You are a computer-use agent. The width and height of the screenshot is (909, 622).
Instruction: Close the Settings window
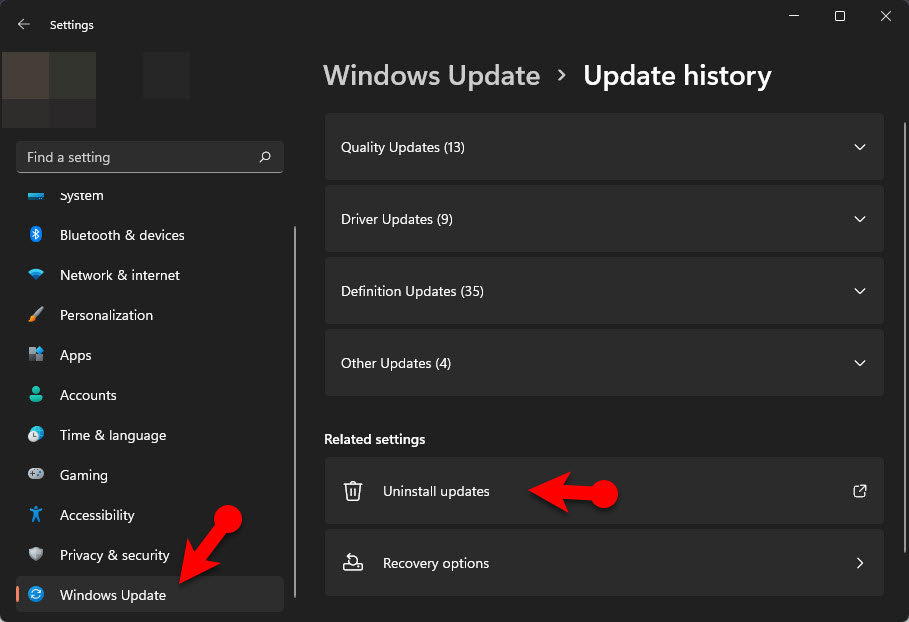886,16
